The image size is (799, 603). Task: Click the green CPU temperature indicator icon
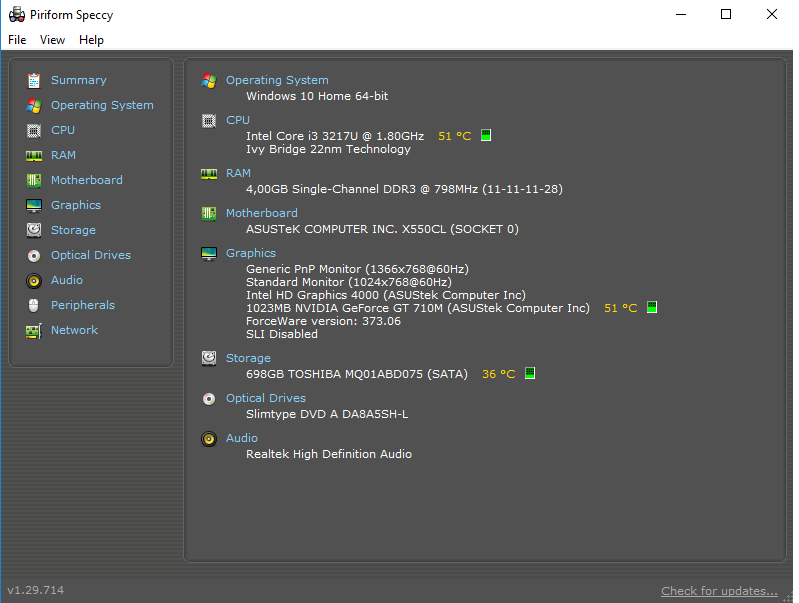(x=486, y=135)
